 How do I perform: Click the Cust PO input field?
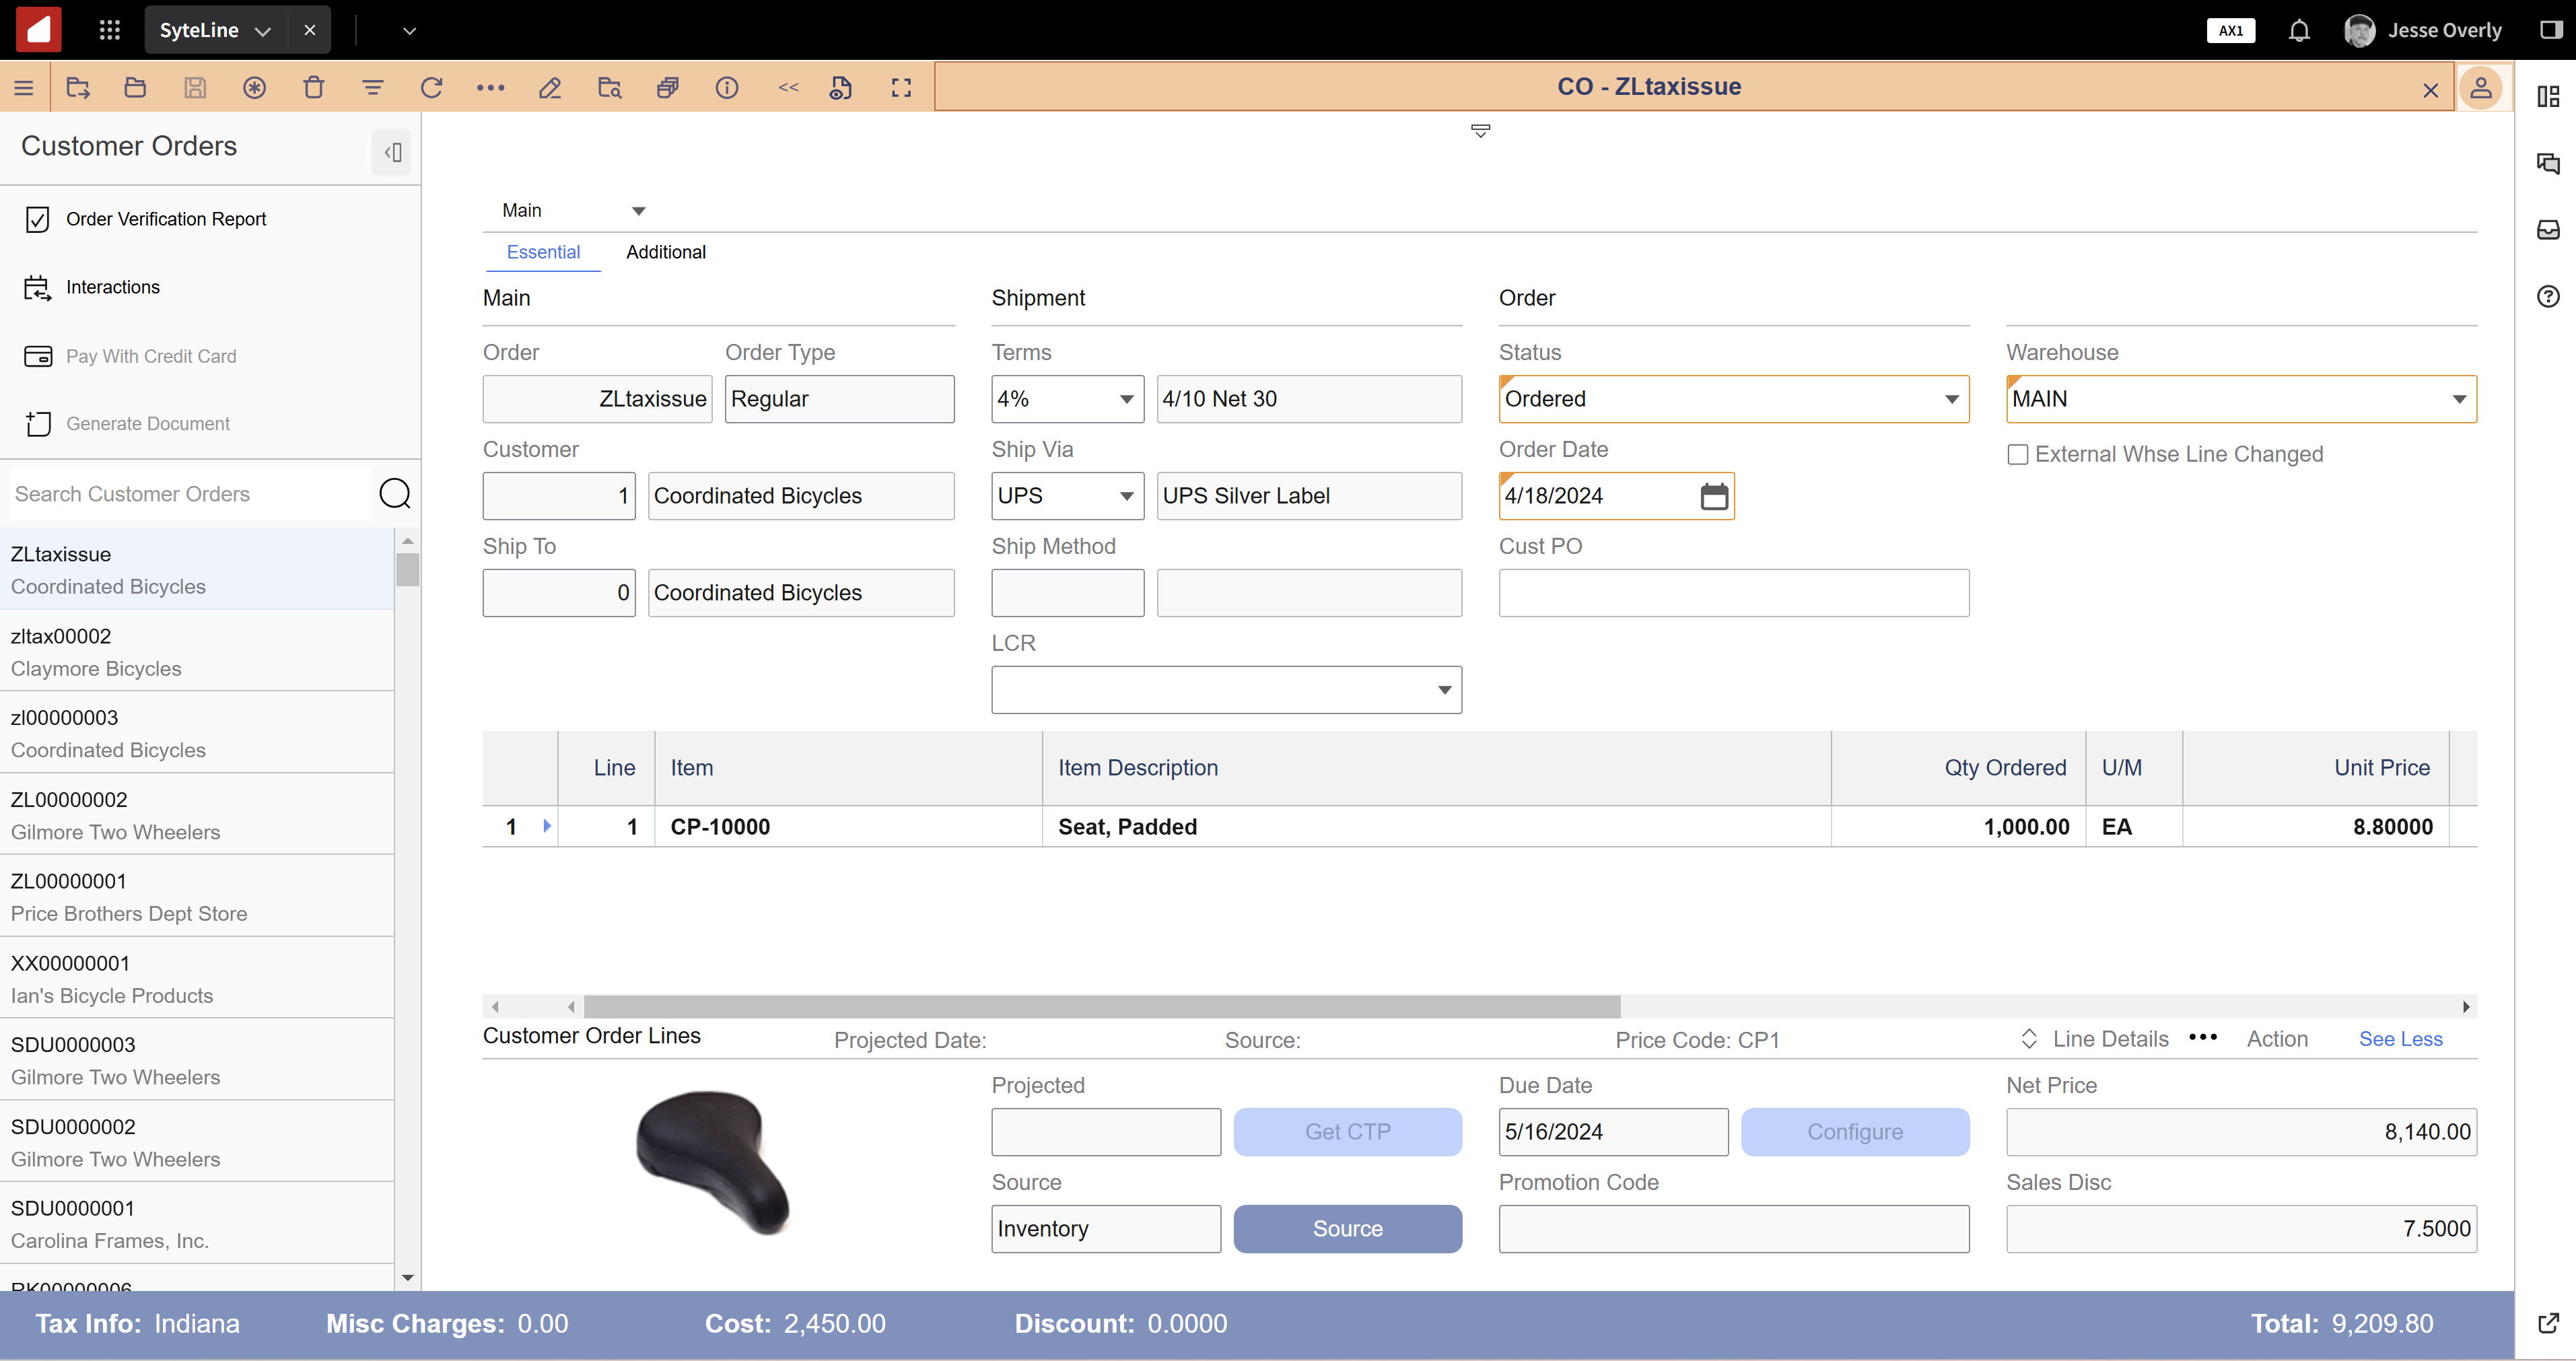coord(1733,593)
